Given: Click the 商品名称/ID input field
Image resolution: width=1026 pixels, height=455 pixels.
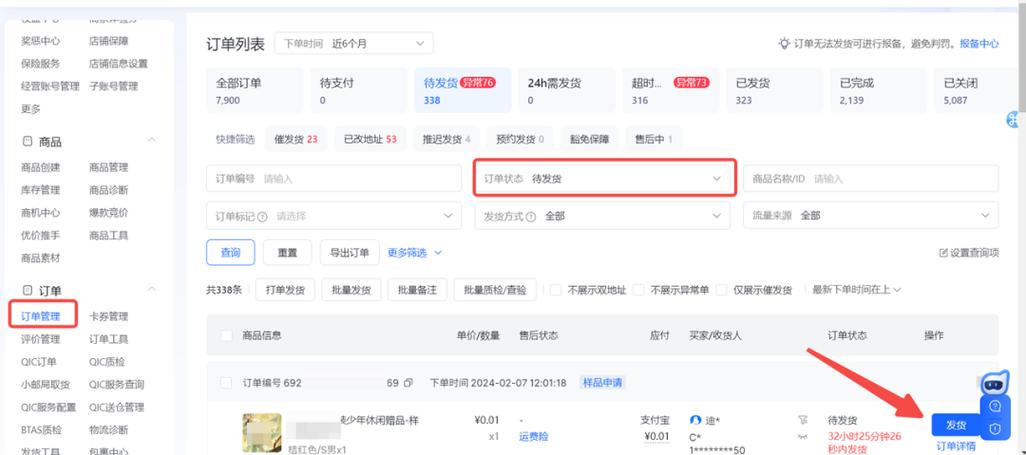Looking at the screenshot, I should [871, 178].
